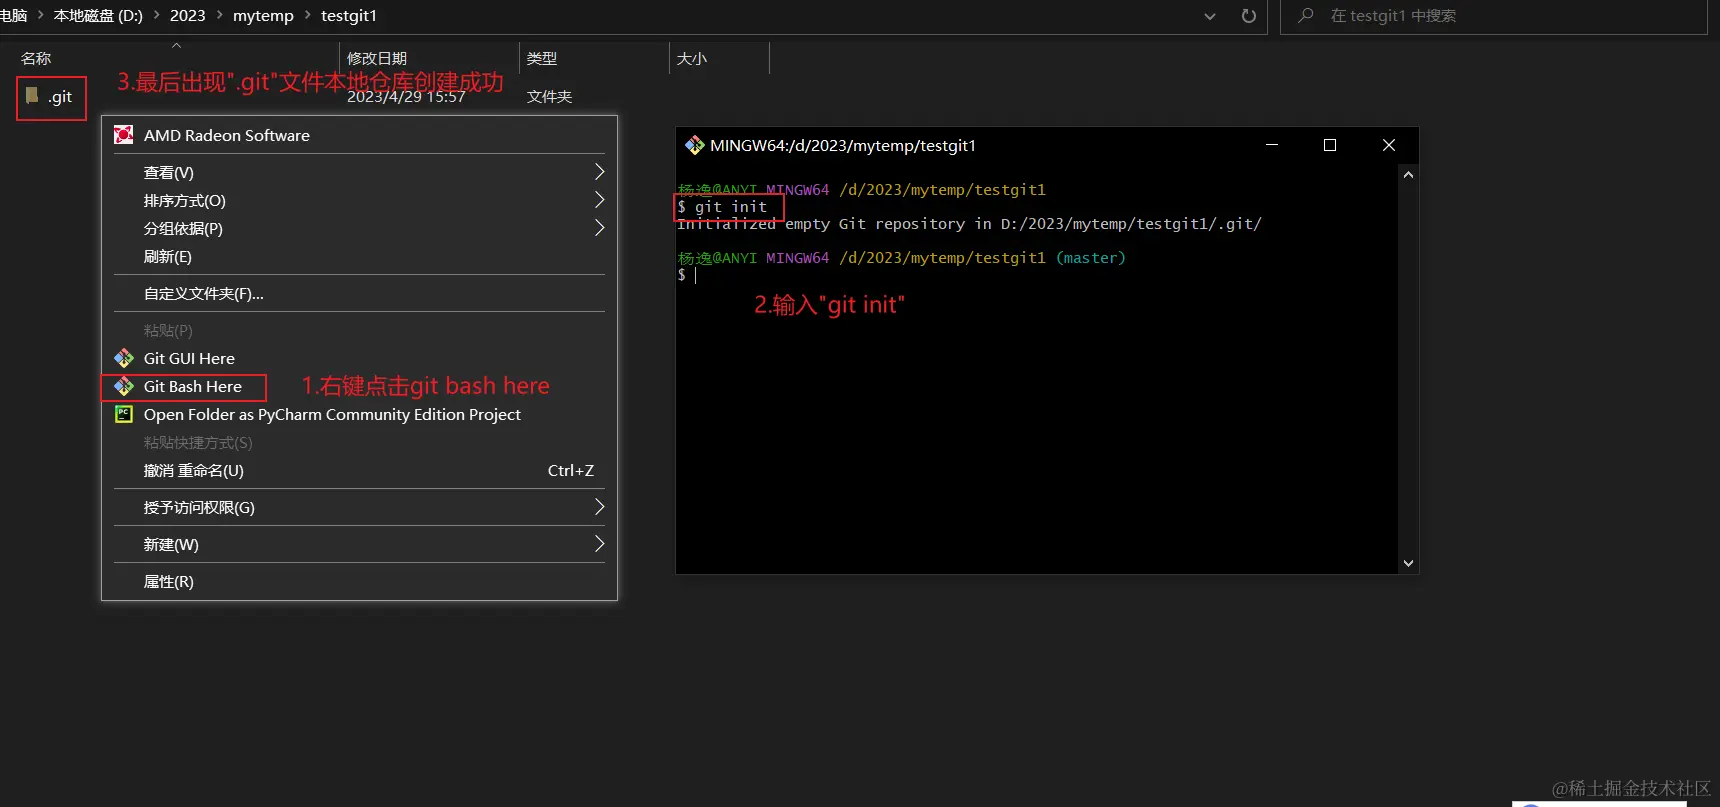Click the search magnifier icon
The image size is (1720, 807).
(x=1305, y=16)
